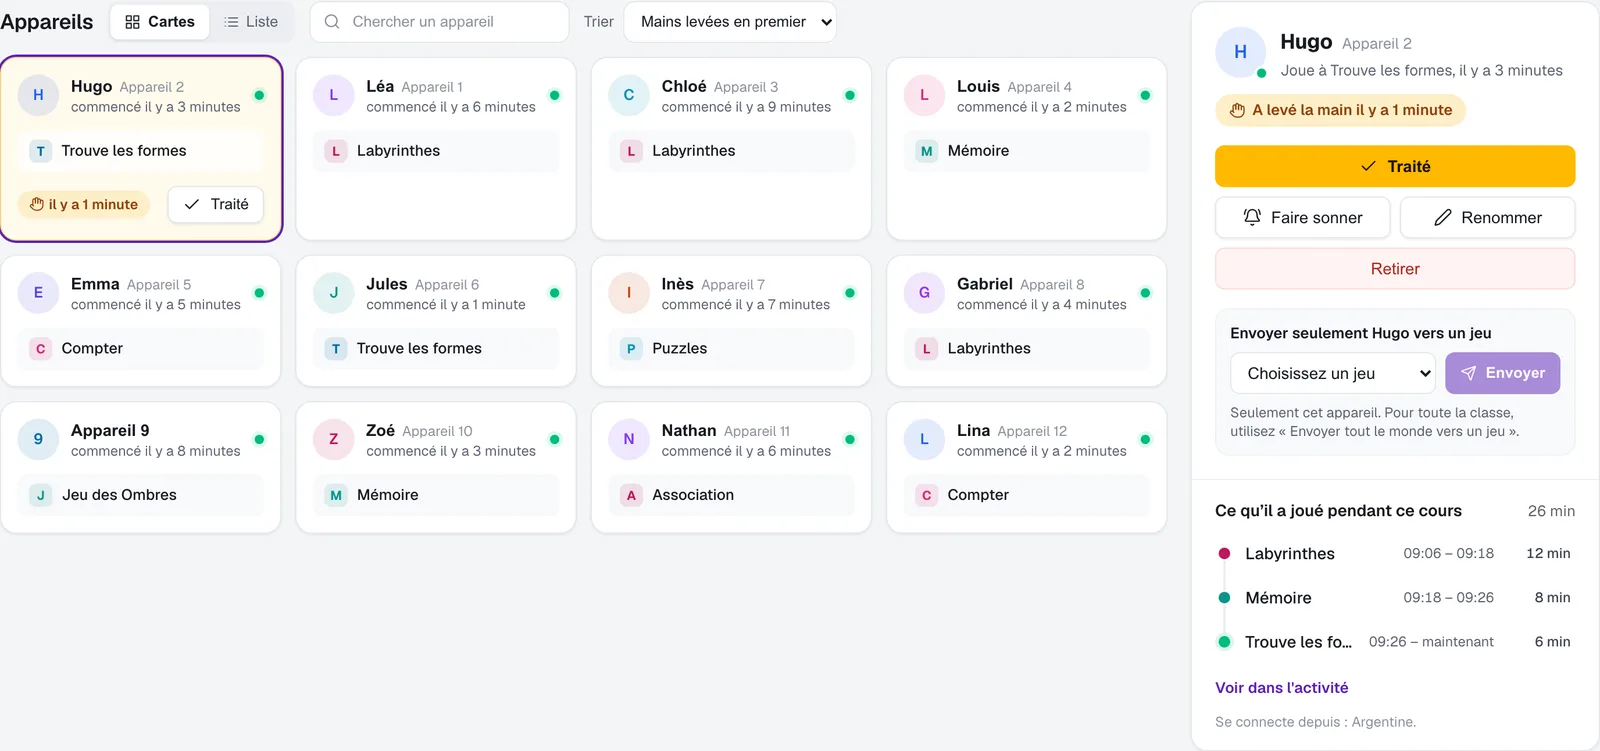Click Puzzles game on Inès card
Image resolution: width=1600 pixels, height=751 pixels.
click(731, 348)
